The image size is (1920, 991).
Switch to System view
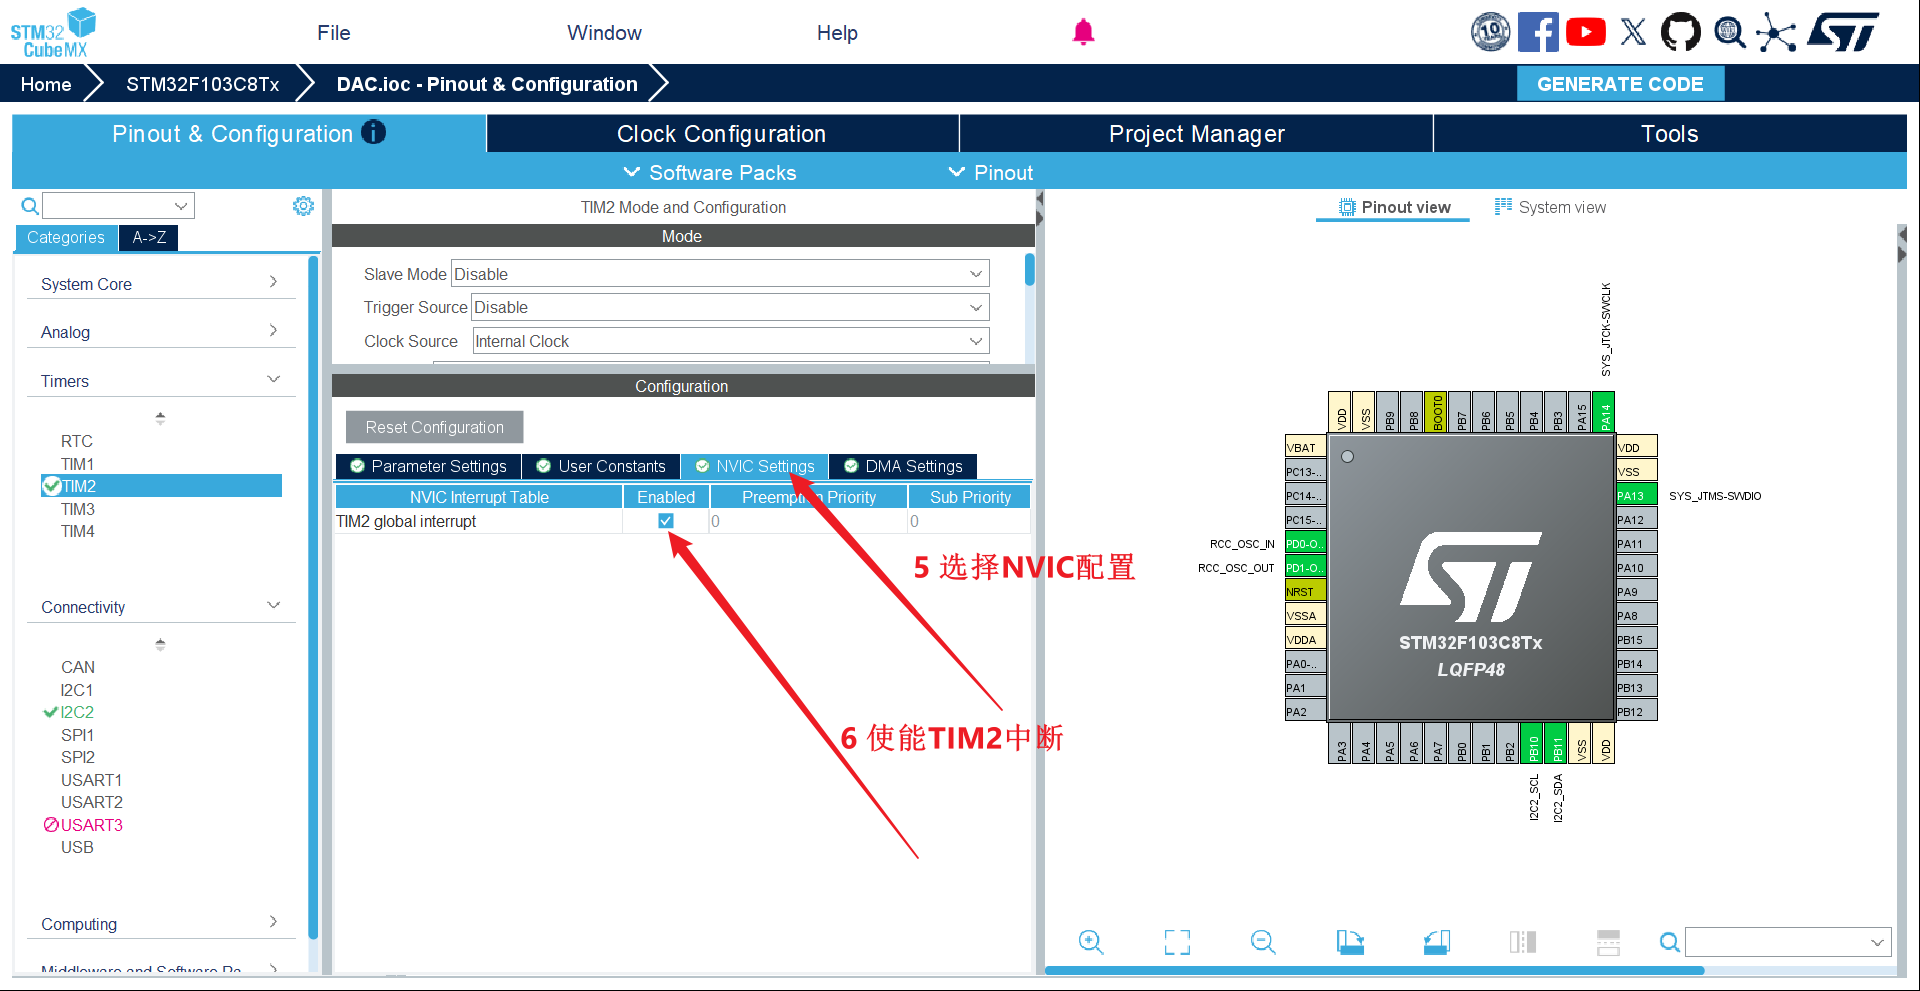click(x=1550, y=207)
